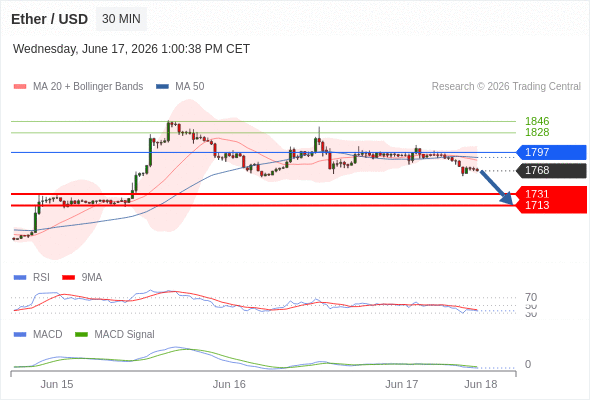Click the Jun 15 date axis label
Screen dimensions: 590x400
point(57,384)
